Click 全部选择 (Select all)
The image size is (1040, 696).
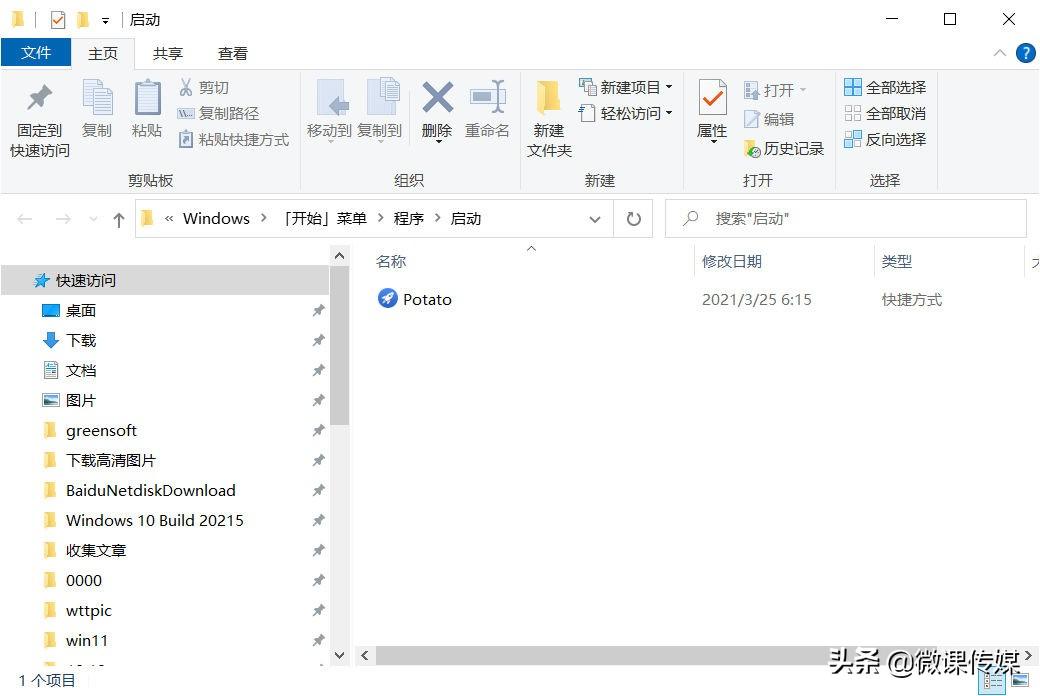pyautogui.click(x=885, y=87)
